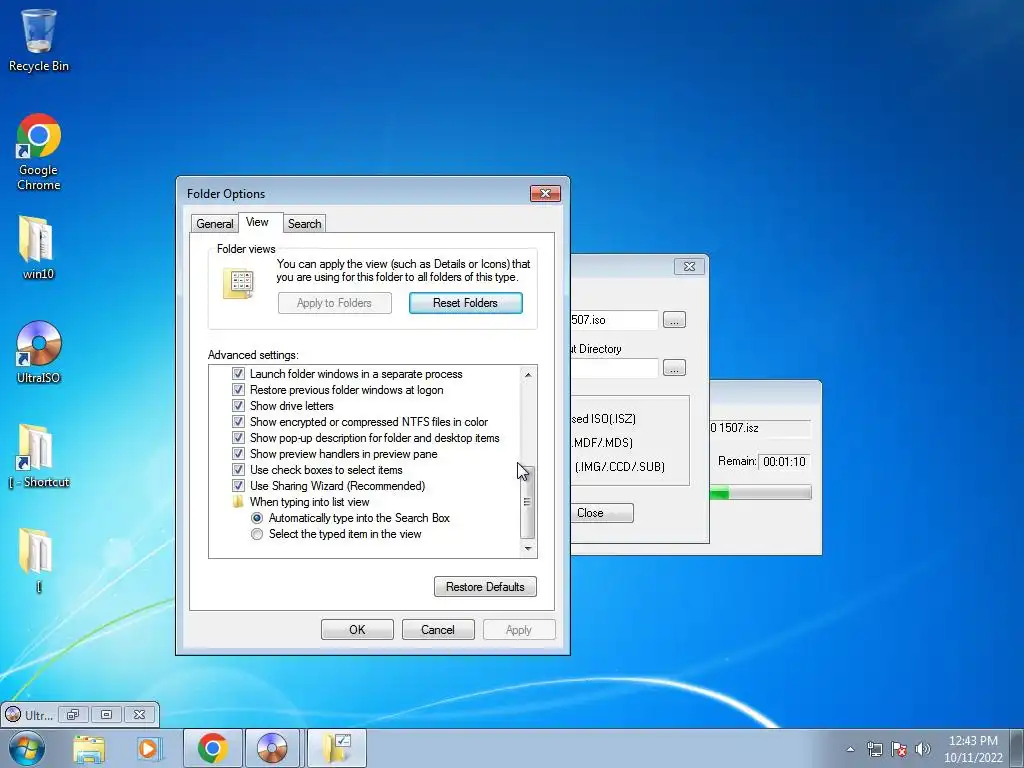
Task: Click the Remain time value 00:01:10
Action: tap(784, 462)
